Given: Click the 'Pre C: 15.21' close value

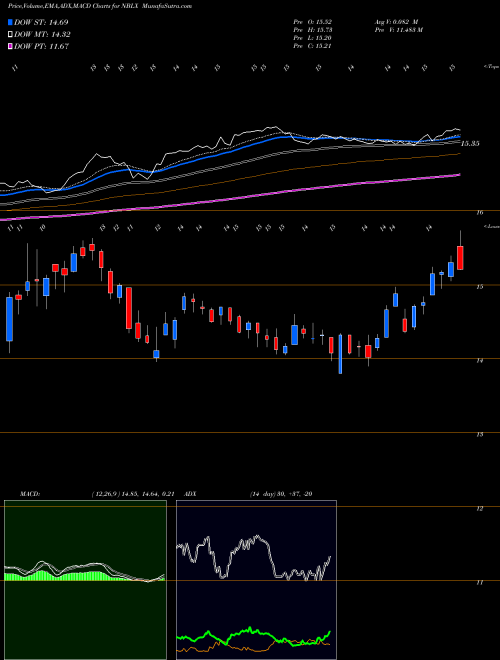Looking at the screenshot, I should (x=313, y=46).
